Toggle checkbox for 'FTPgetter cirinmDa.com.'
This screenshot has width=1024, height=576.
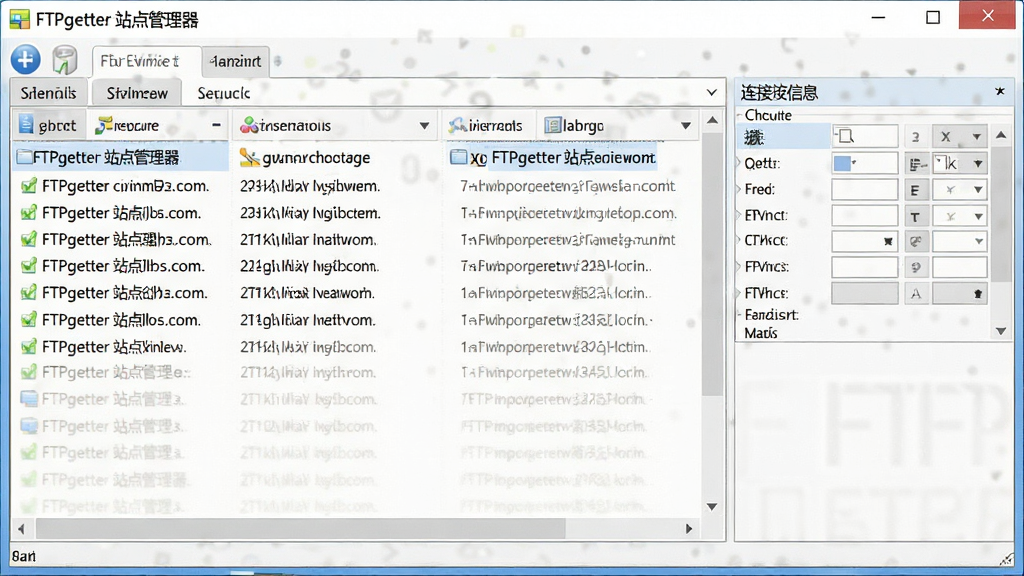tap(28, 186)
